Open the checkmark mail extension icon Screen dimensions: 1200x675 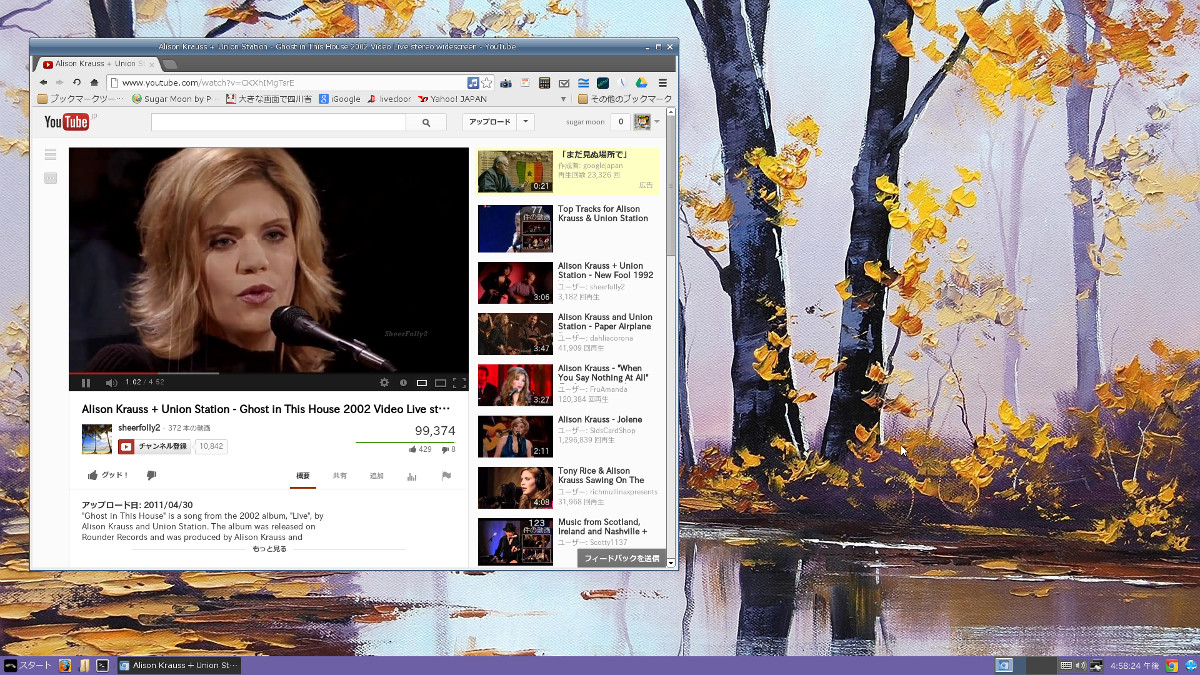564,82
